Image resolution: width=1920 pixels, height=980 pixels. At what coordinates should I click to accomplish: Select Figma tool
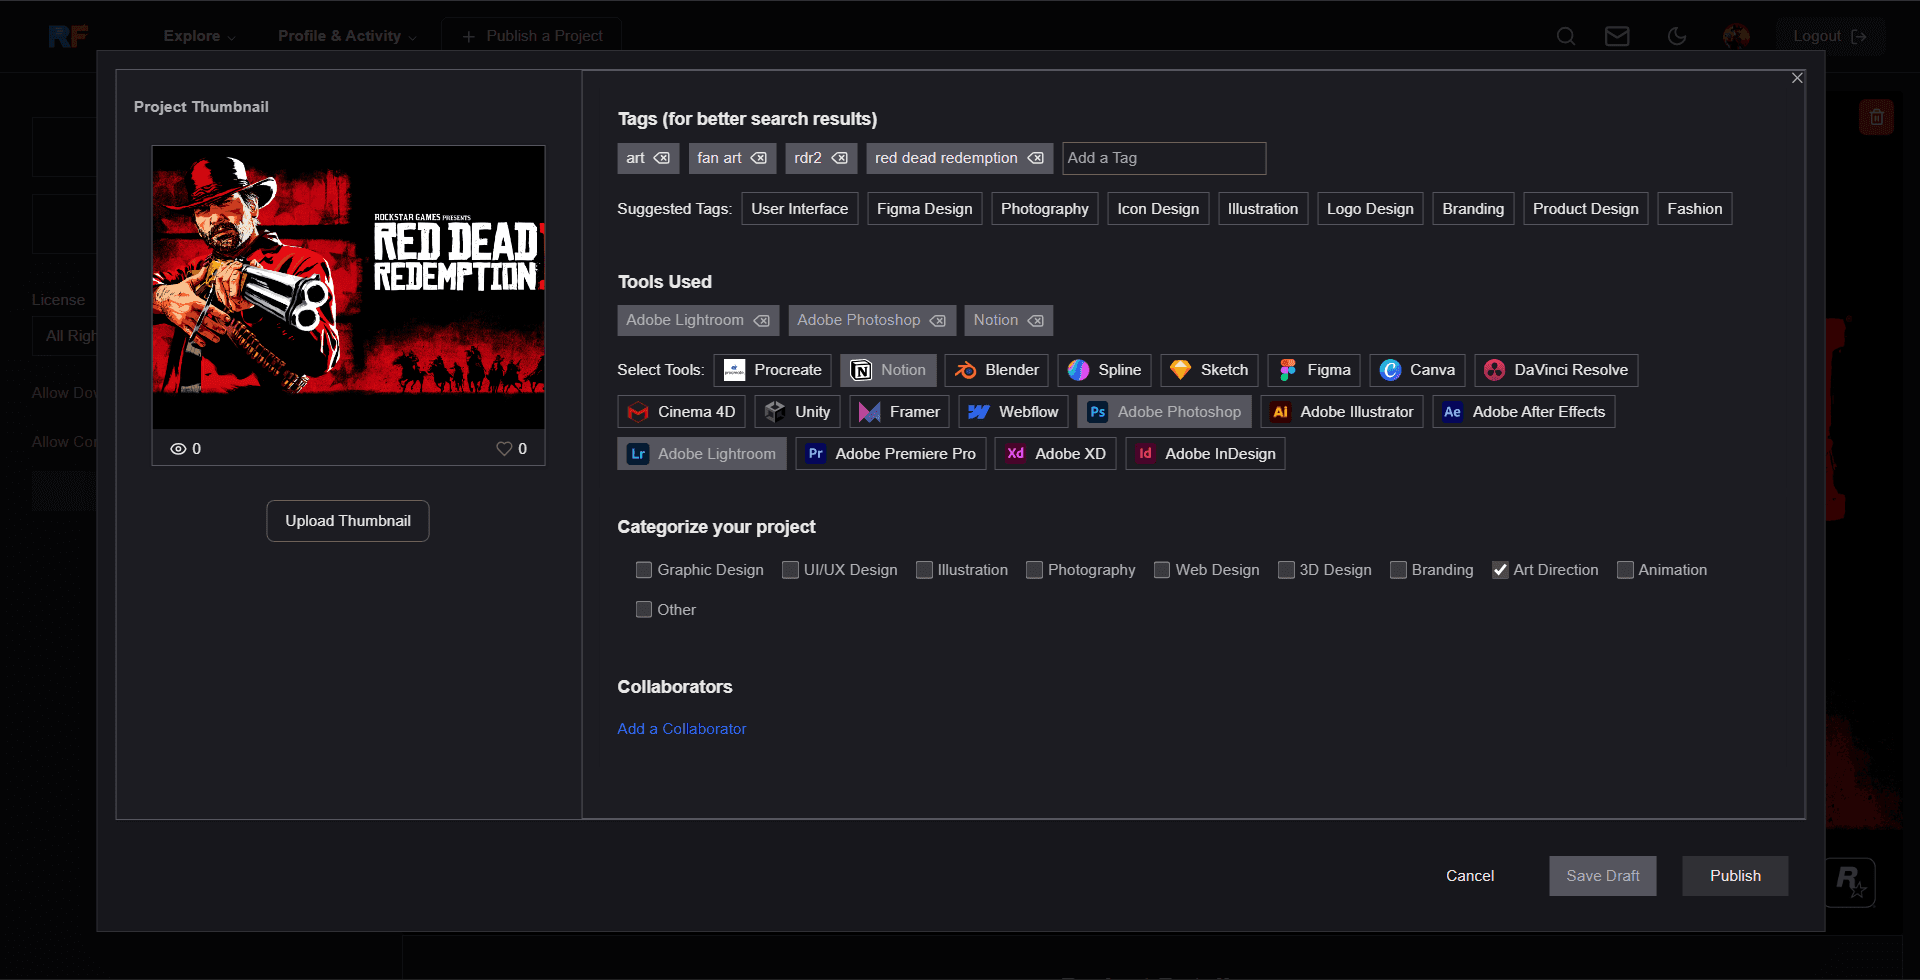(x=1314, y=370)
